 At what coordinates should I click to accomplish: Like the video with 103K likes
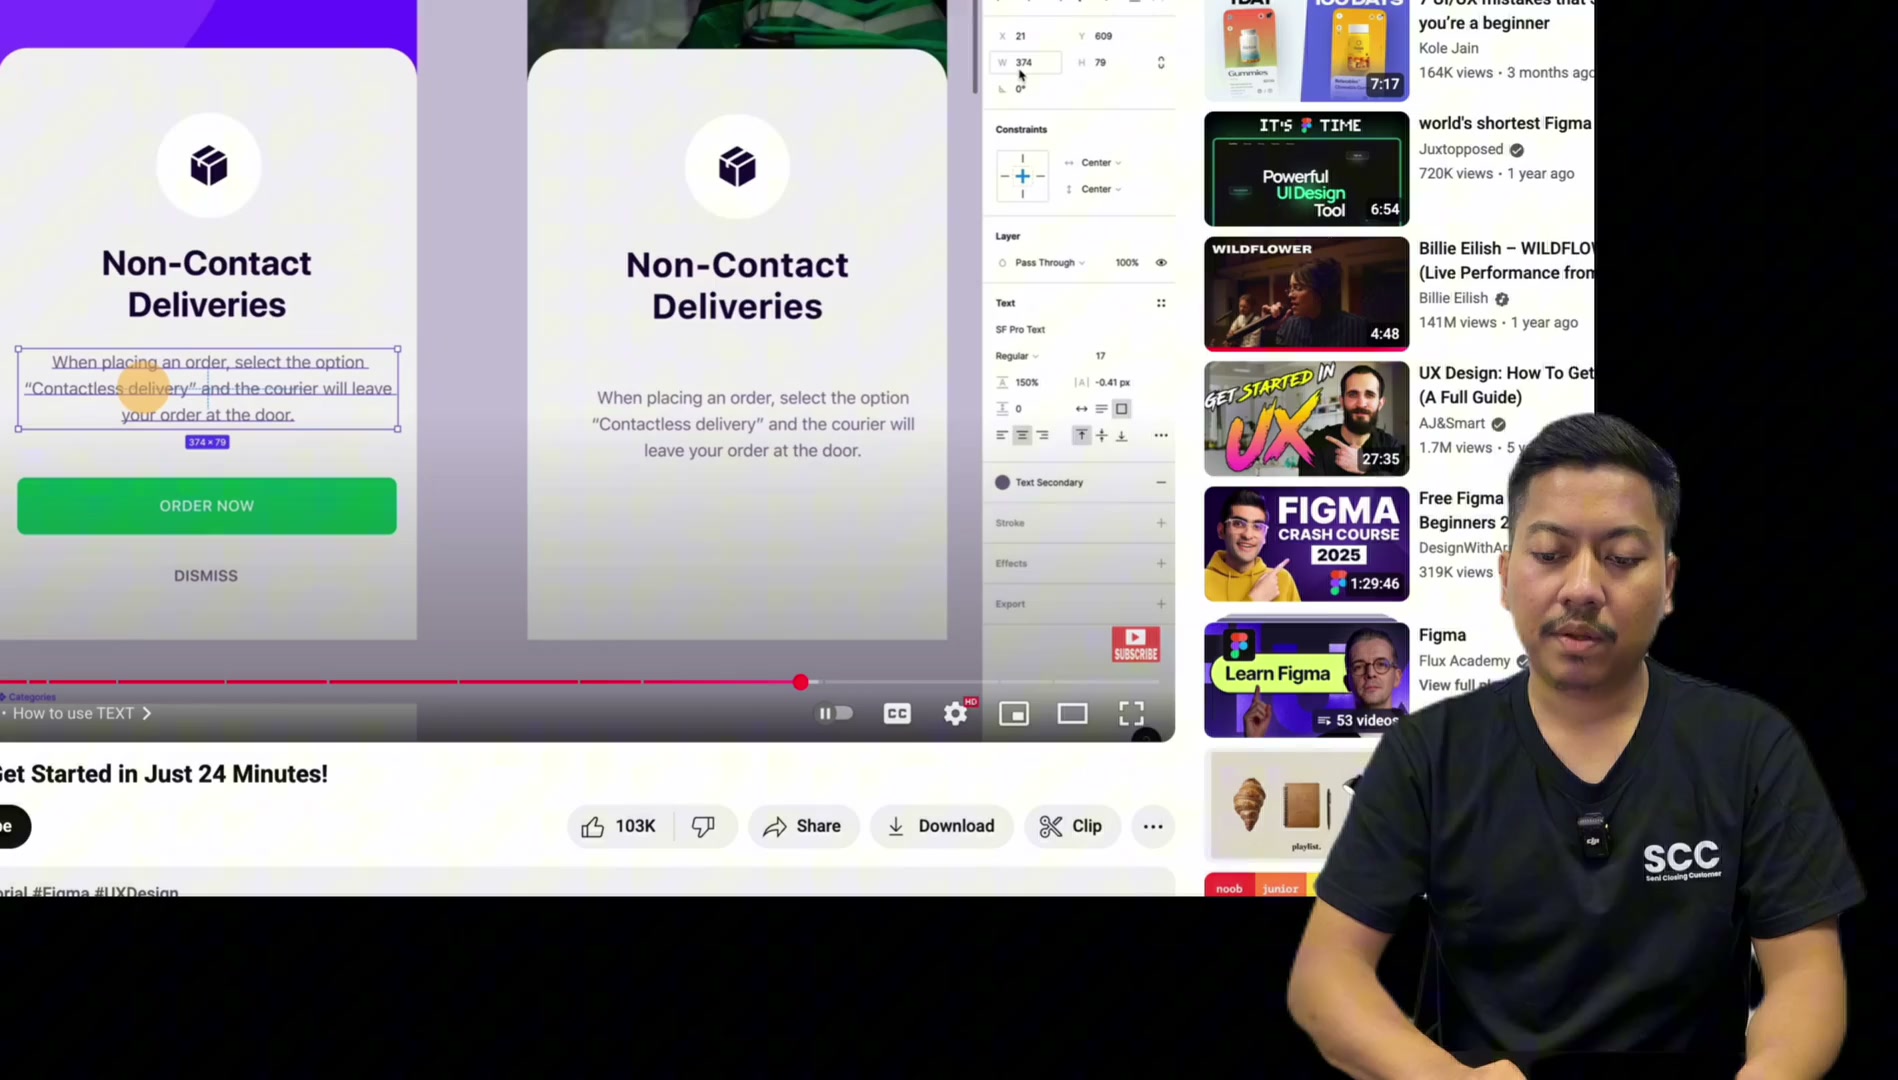click(620, 826)
